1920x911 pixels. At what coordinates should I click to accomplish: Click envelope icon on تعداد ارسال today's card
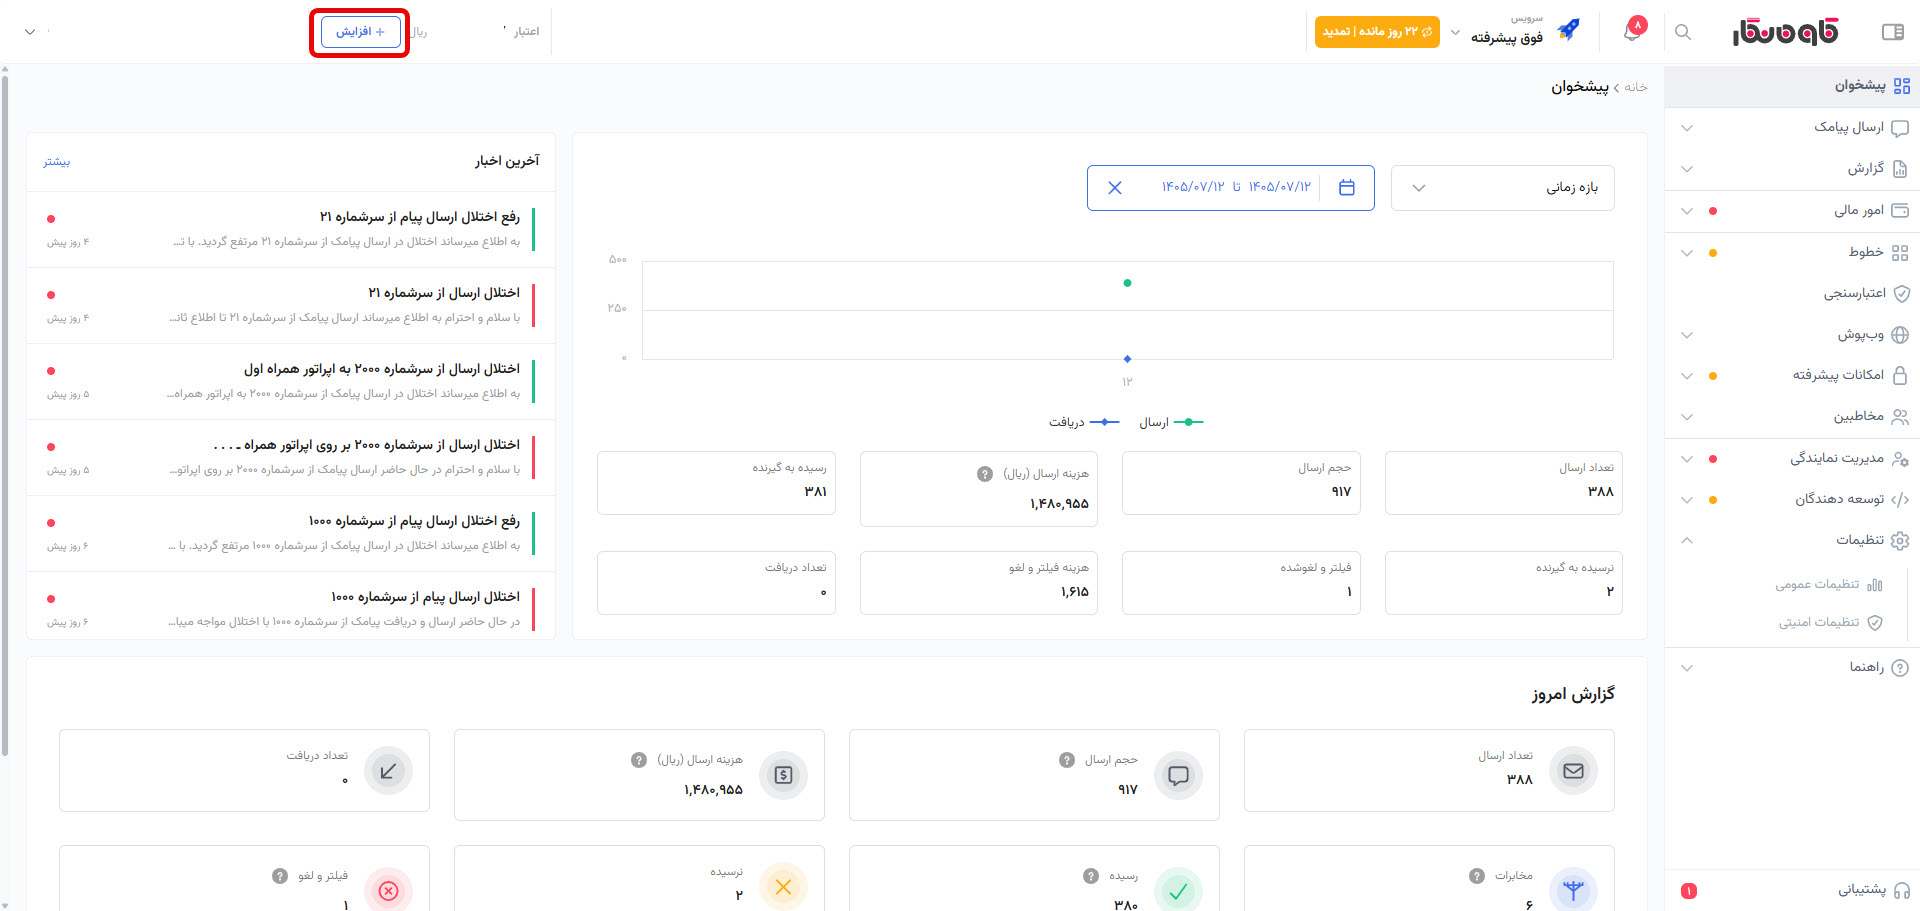click(1573, 771)
